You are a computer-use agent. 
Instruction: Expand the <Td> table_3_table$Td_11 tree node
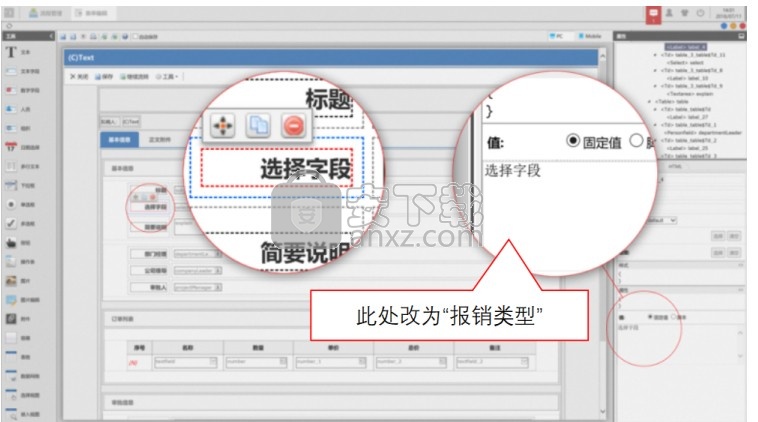click(x=655, y=55)
